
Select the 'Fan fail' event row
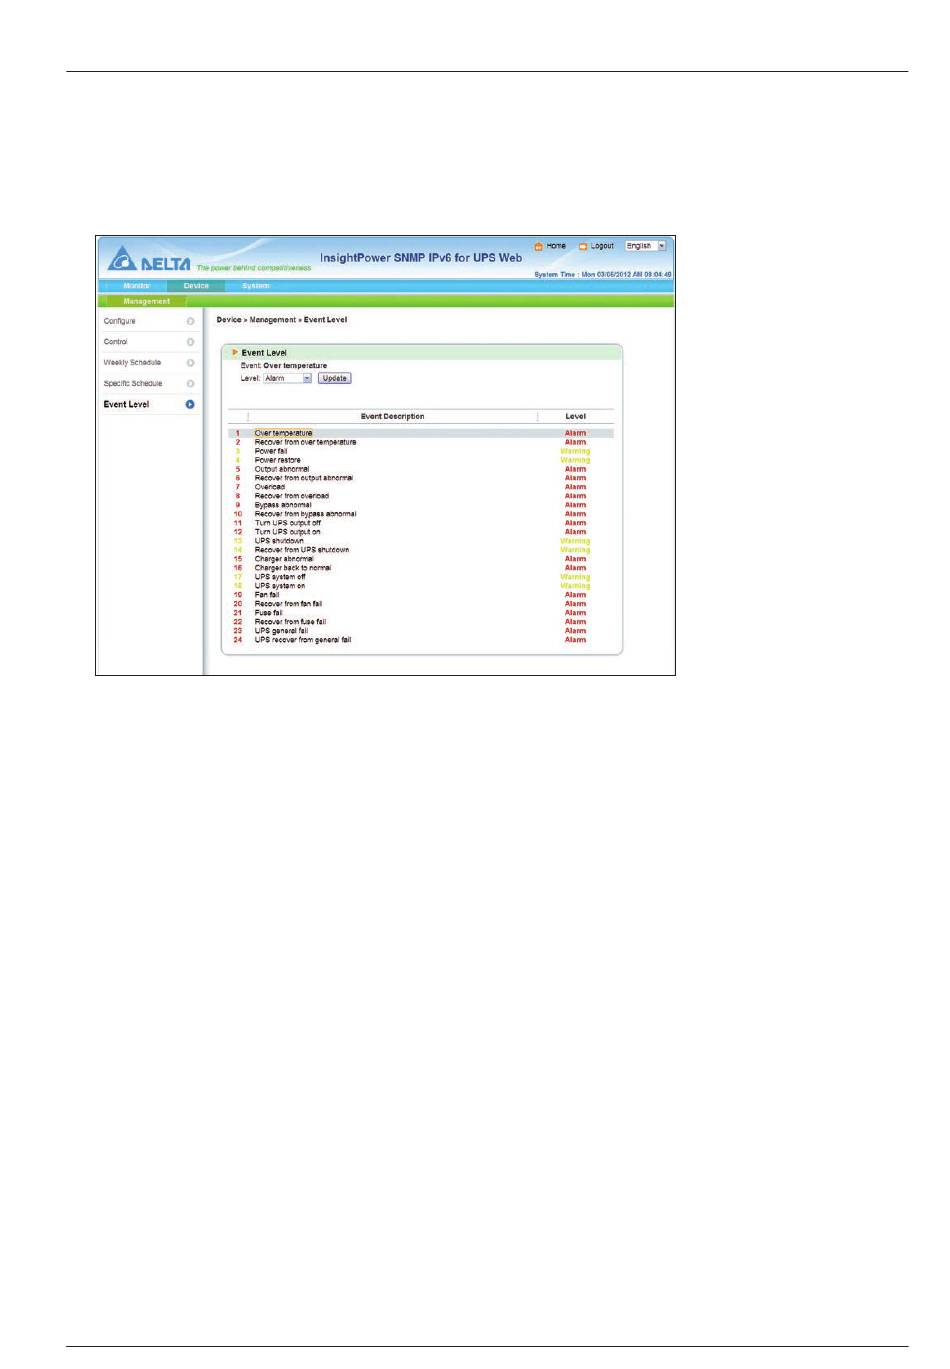421,595
